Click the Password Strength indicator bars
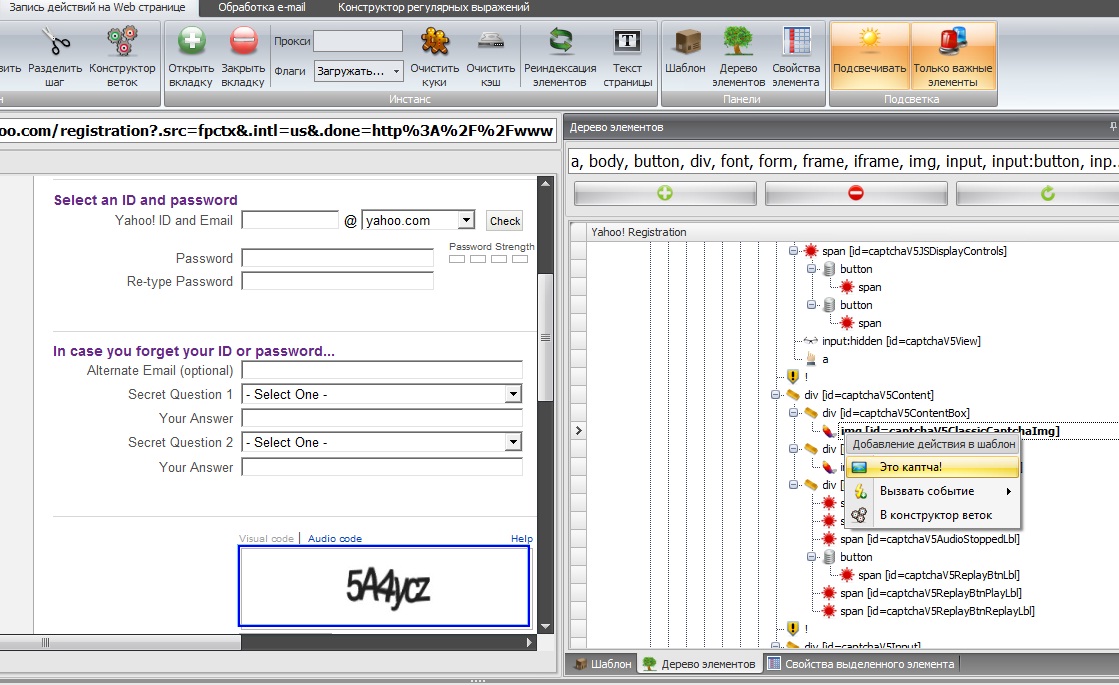The height and width of the screenshot is (685, 1119). [x=488, y=259]
